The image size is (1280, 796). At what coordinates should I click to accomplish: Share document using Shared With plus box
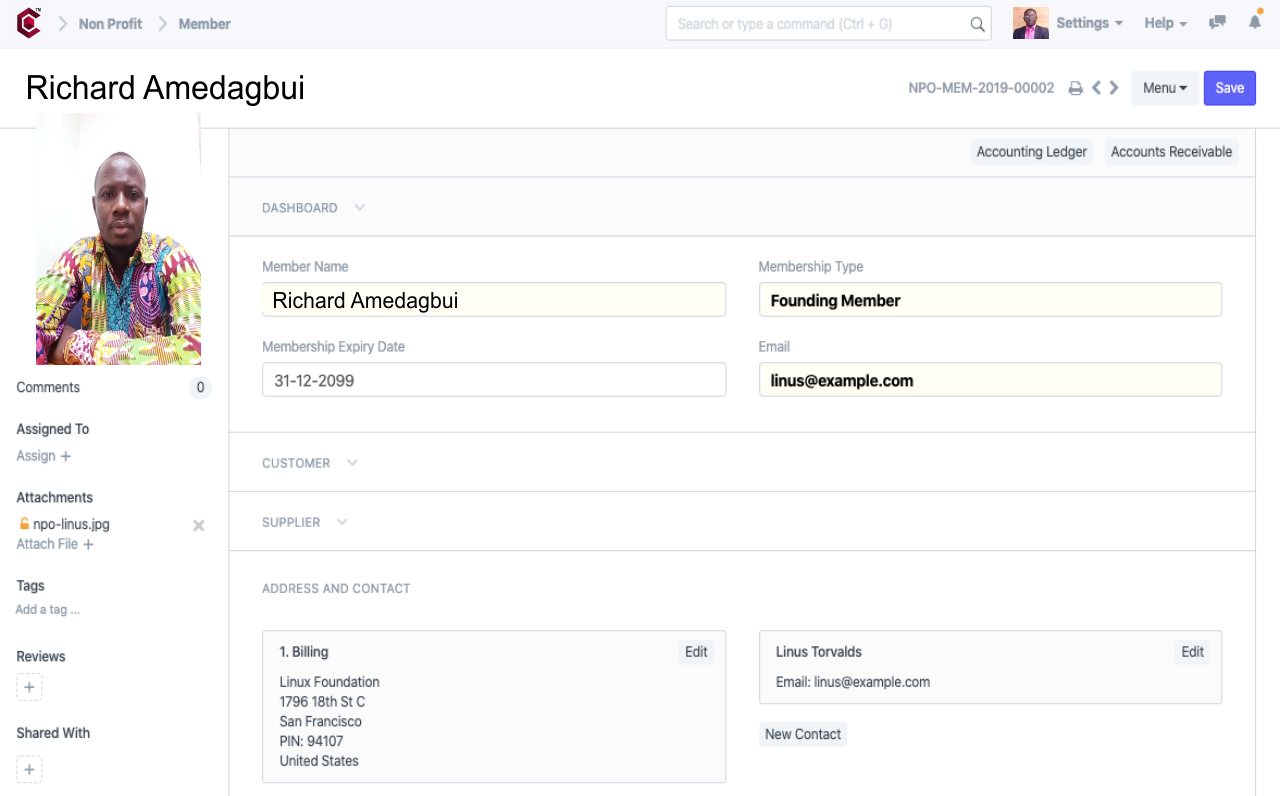[29, 769]
